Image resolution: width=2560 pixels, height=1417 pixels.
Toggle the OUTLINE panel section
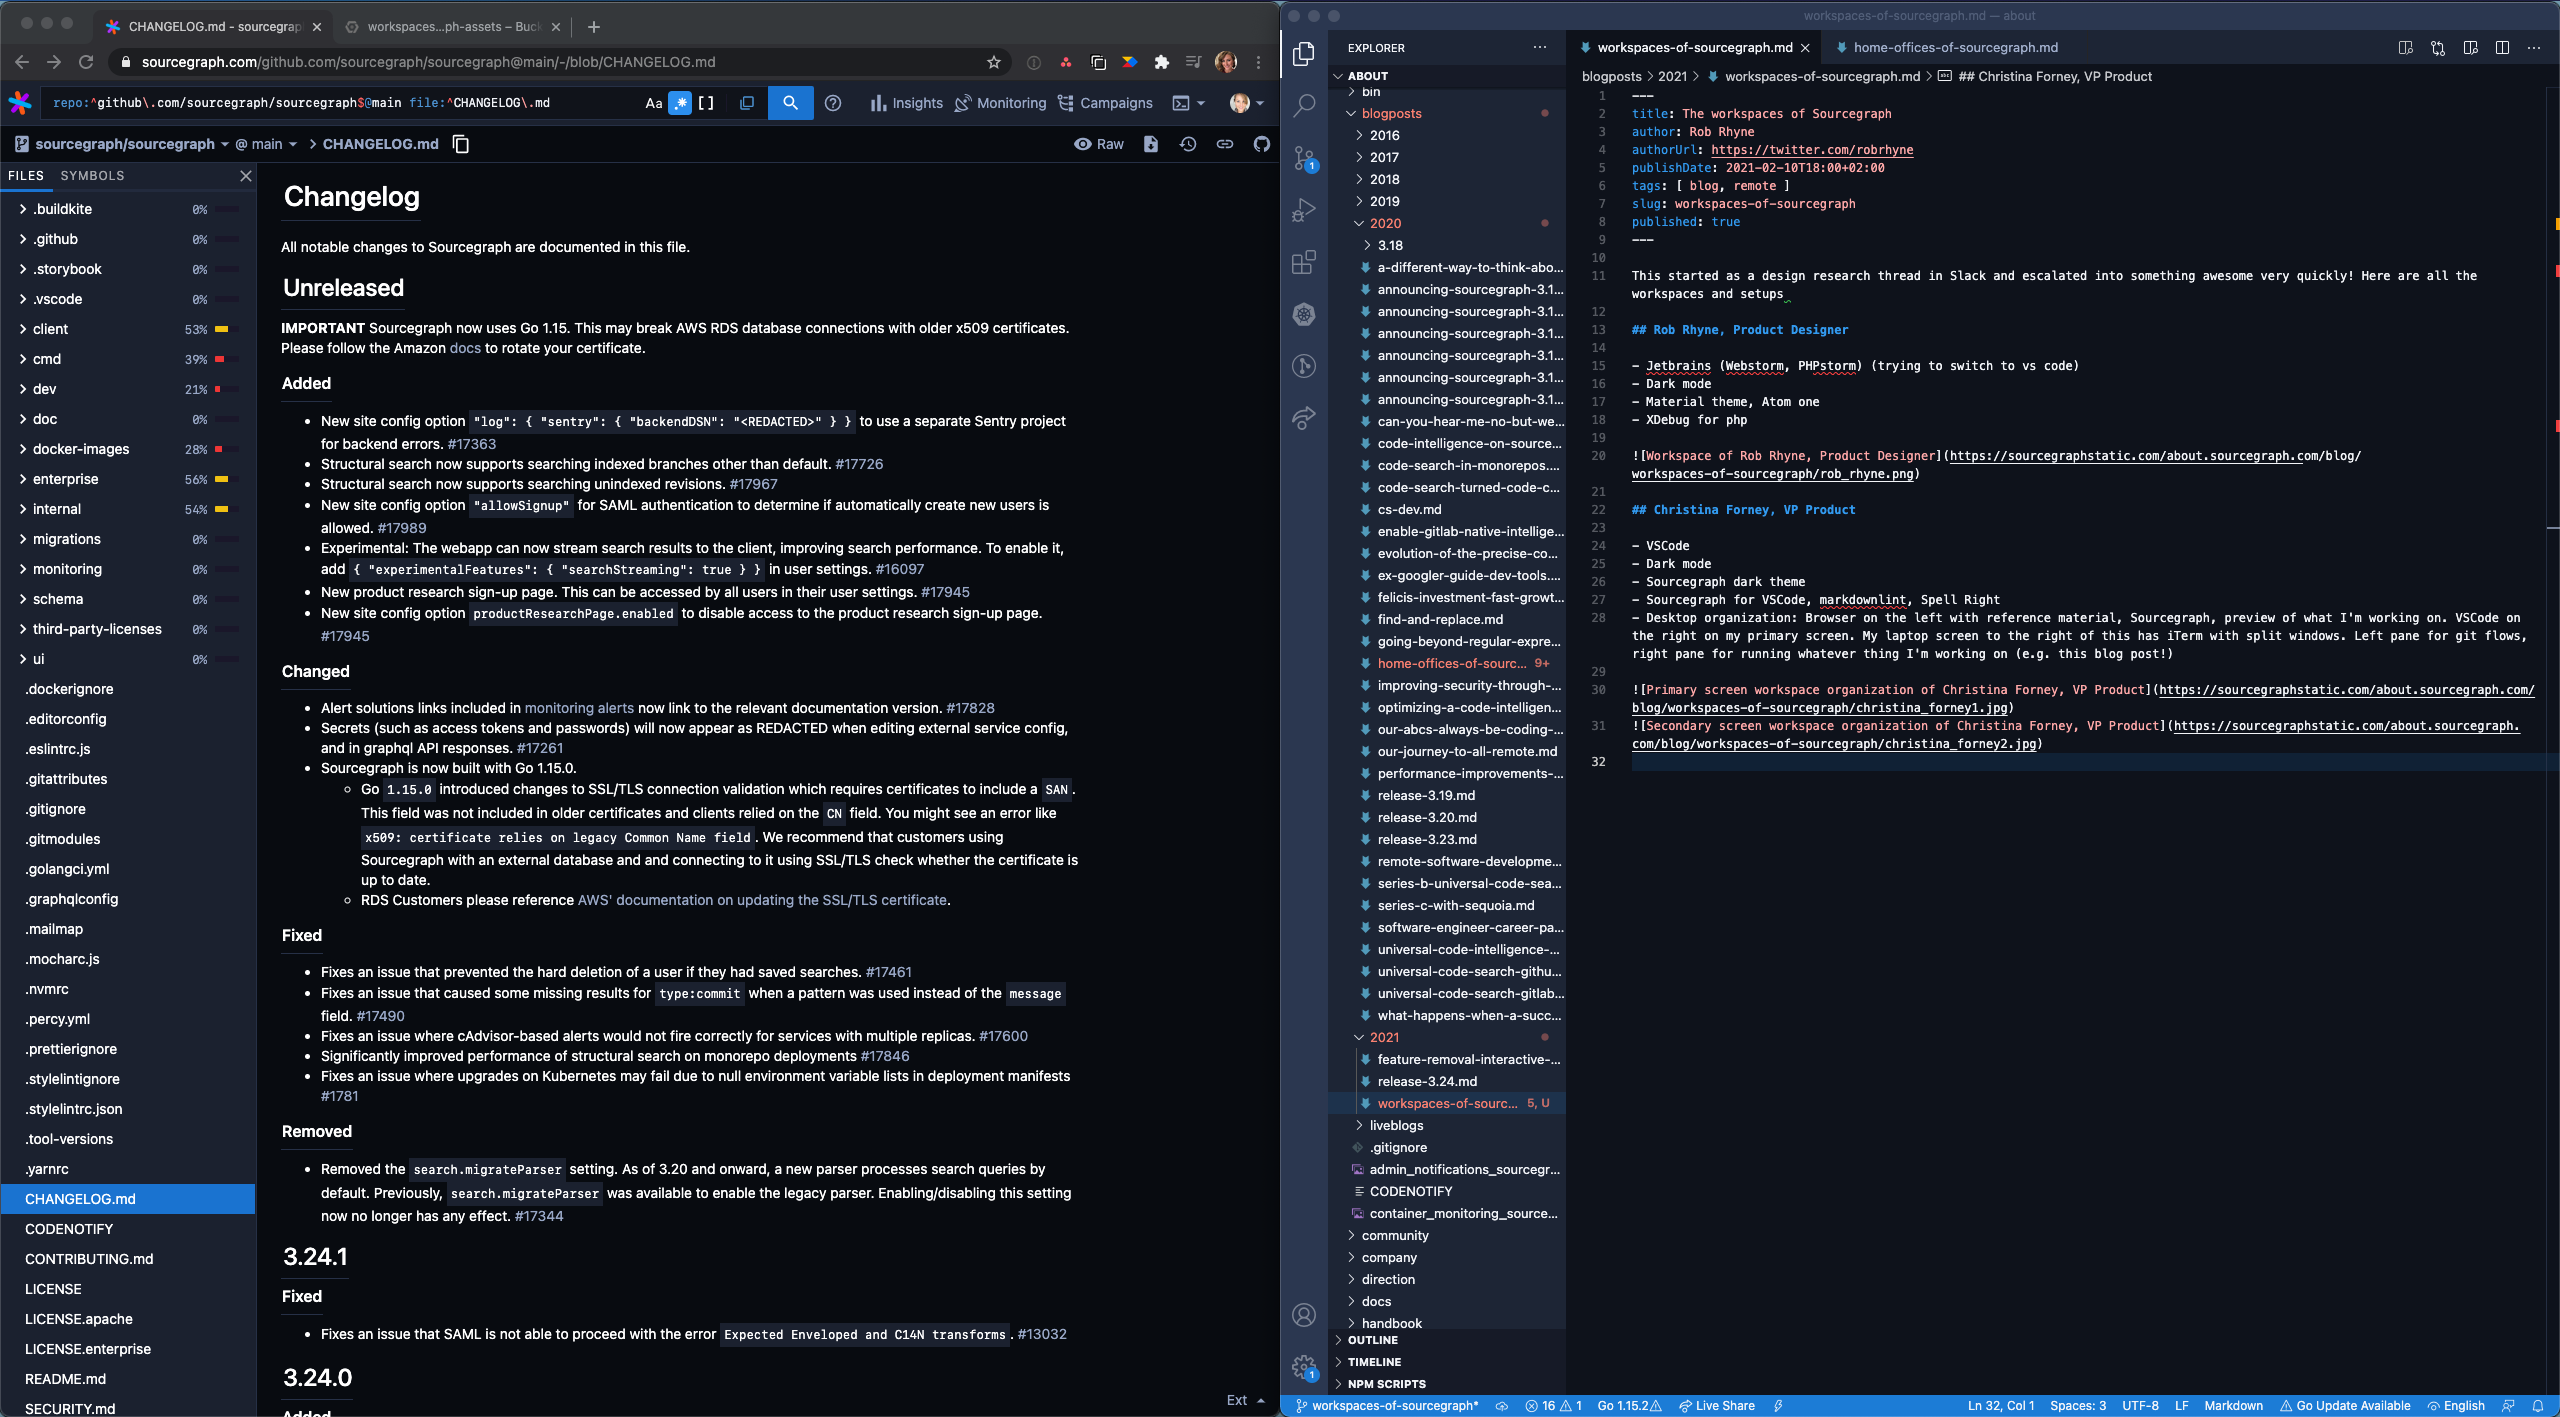pyautogui.click(x=1372, y=1340)
